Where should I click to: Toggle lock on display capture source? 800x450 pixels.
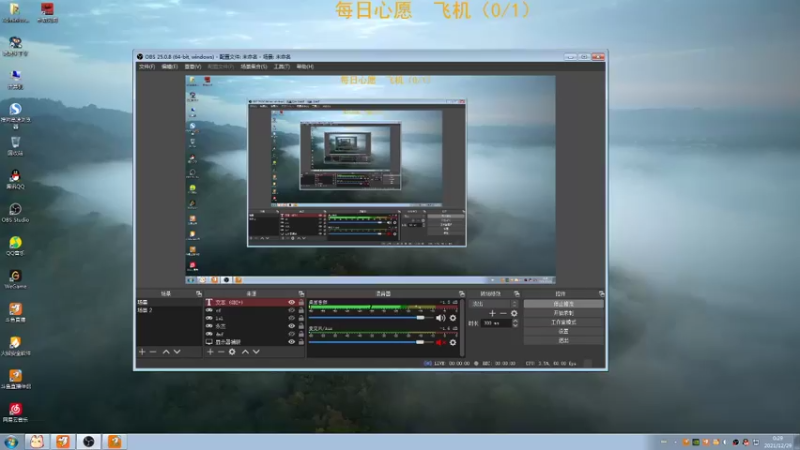coord(301,342)
